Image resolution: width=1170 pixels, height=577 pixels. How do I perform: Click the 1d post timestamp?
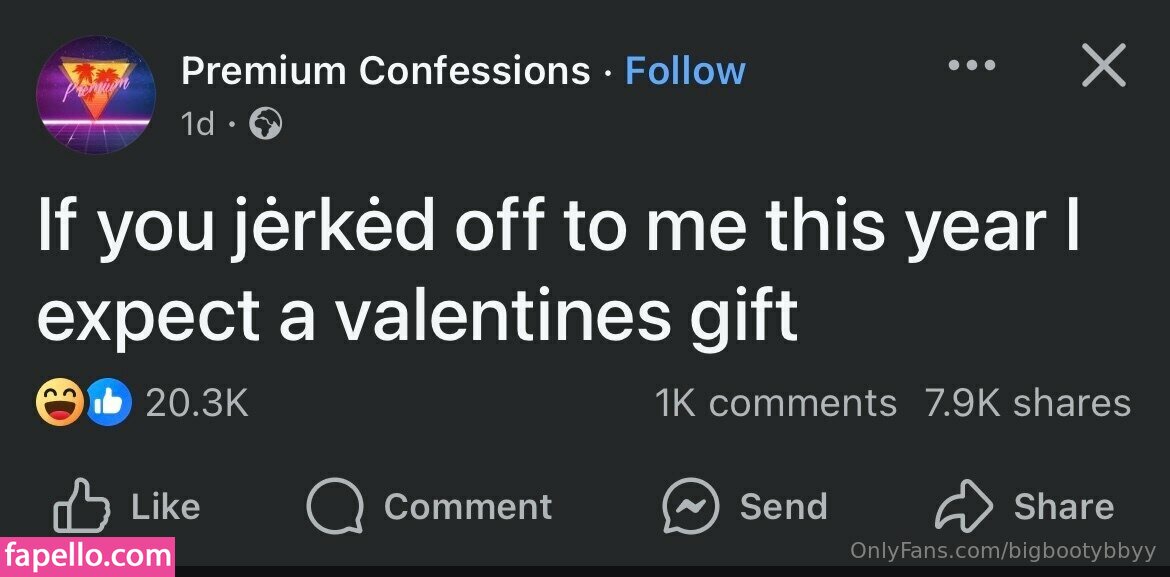click(x=197, y=124)
